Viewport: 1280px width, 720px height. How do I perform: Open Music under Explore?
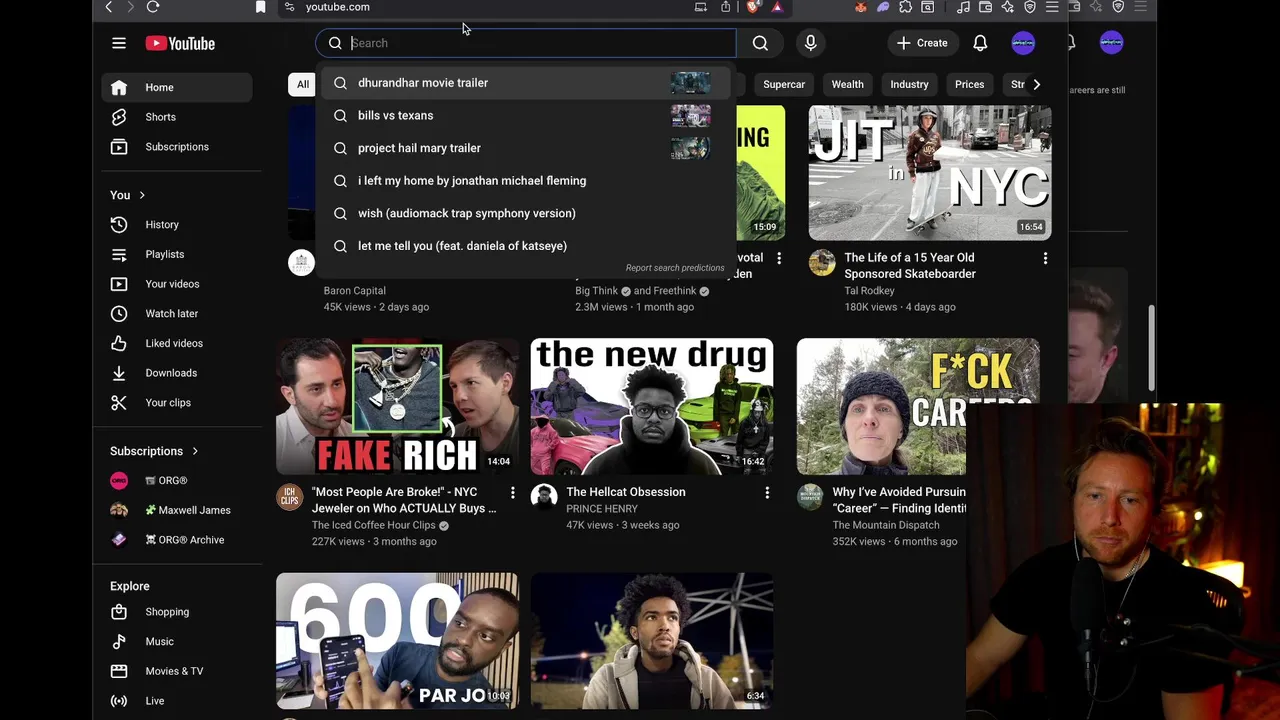(x=177, y=642)
